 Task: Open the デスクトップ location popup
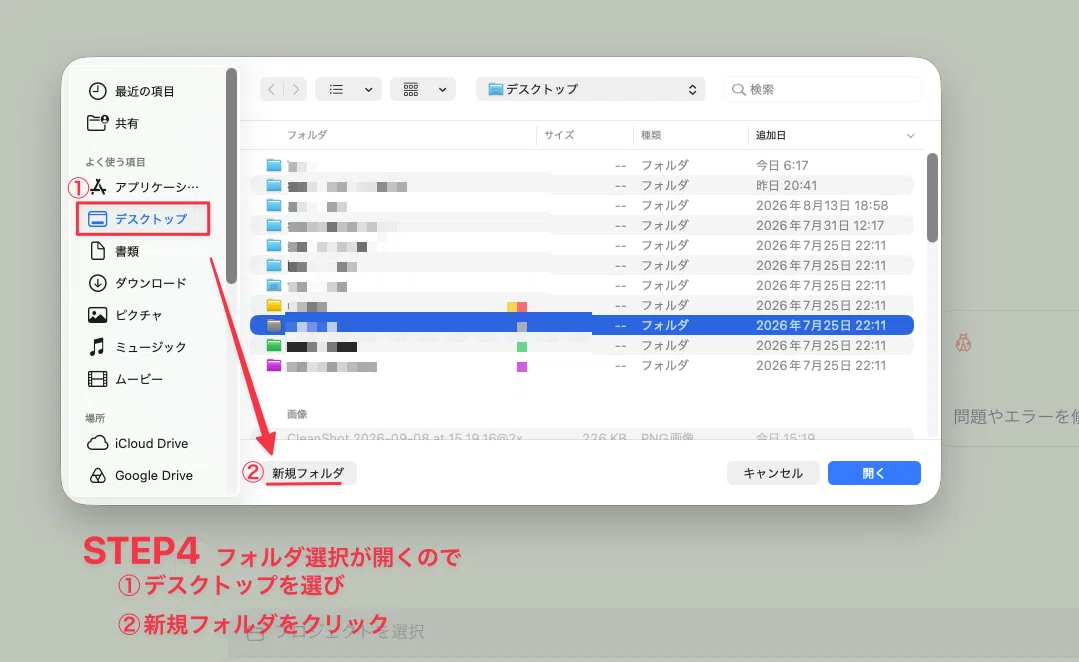click(590, 89)
